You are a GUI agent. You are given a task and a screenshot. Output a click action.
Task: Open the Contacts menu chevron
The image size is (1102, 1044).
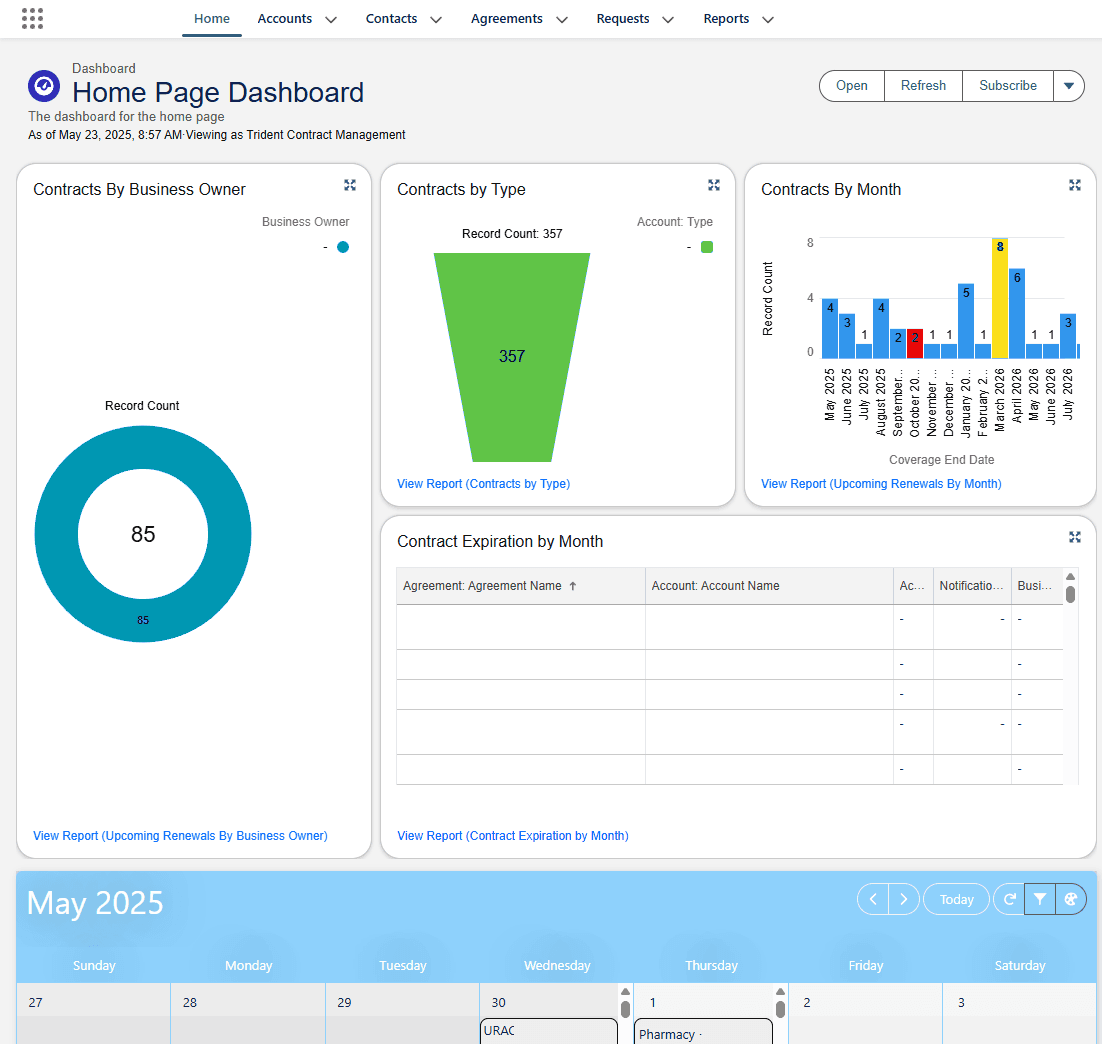(x=436, y=20)
